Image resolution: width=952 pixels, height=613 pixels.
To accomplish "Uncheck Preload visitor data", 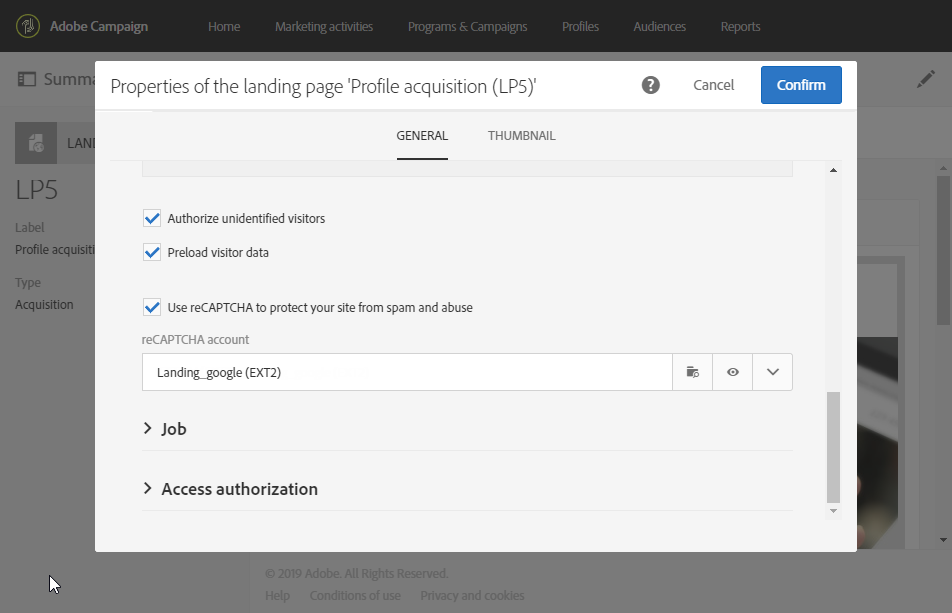I will click(x=152, y=252).
